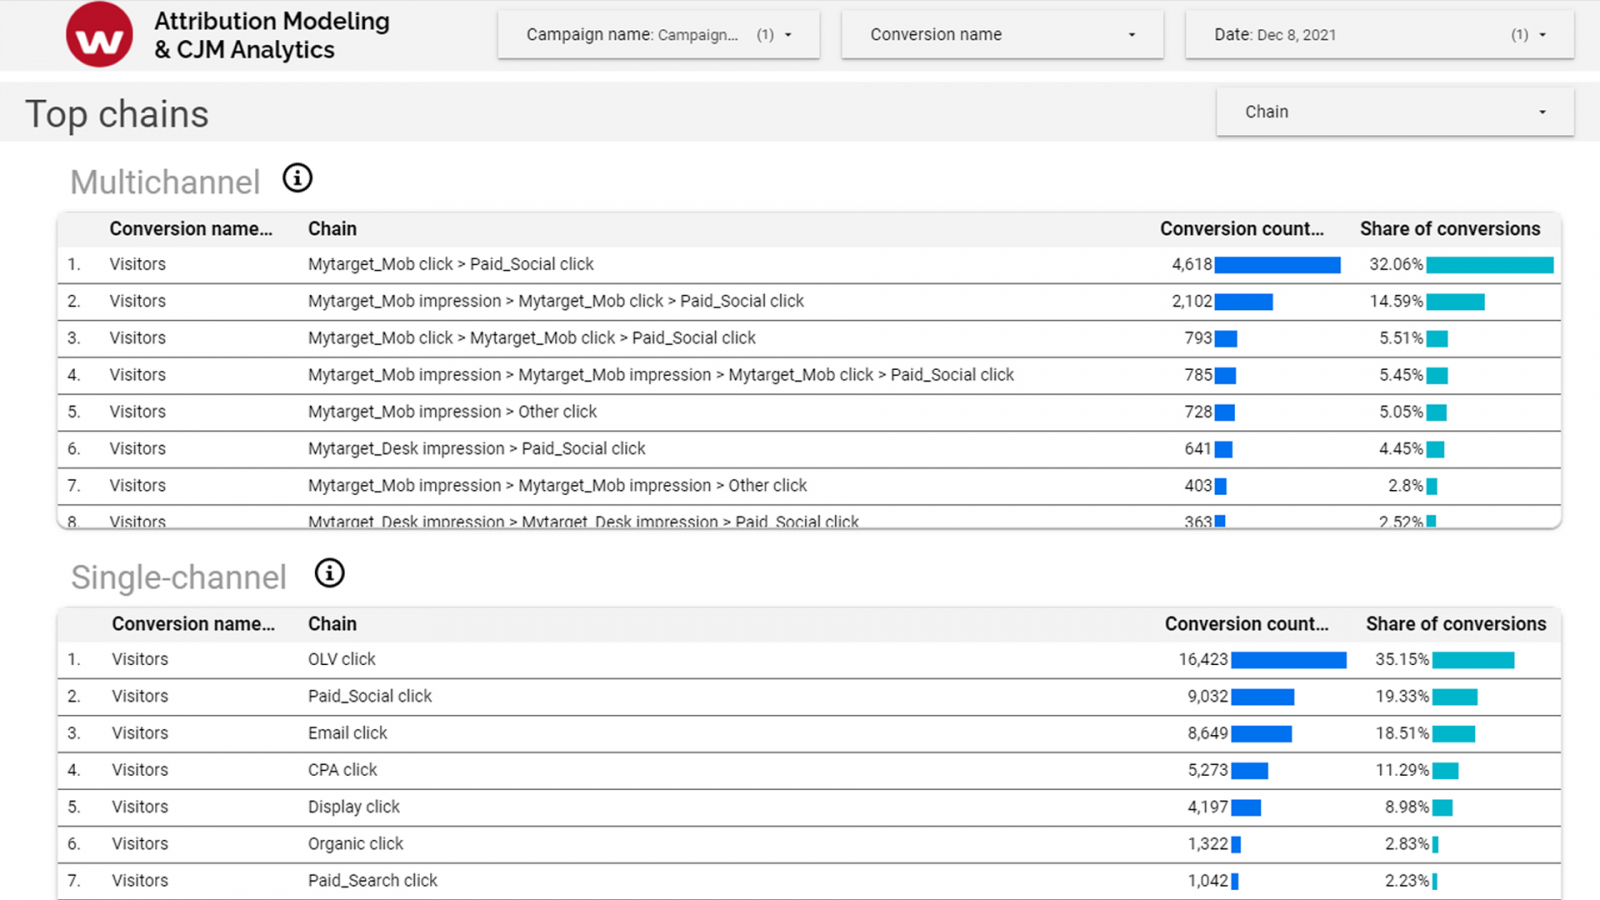
Task: Click the blue bar for 4,618 conversions
Action: [1277, 265]
